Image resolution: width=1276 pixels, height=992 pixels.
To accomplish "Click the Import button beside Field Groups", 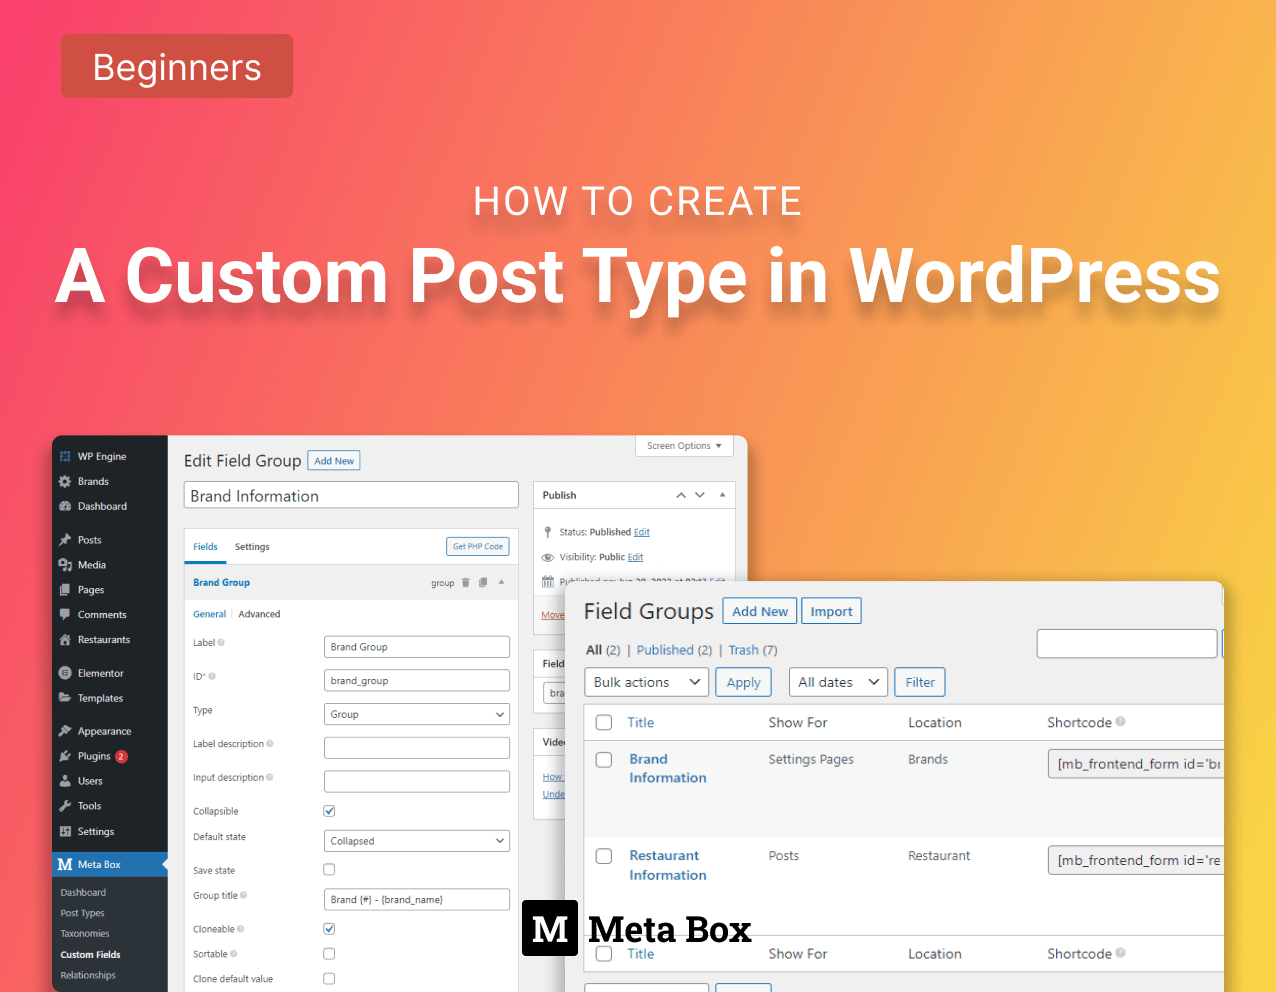I will (831, 611).
